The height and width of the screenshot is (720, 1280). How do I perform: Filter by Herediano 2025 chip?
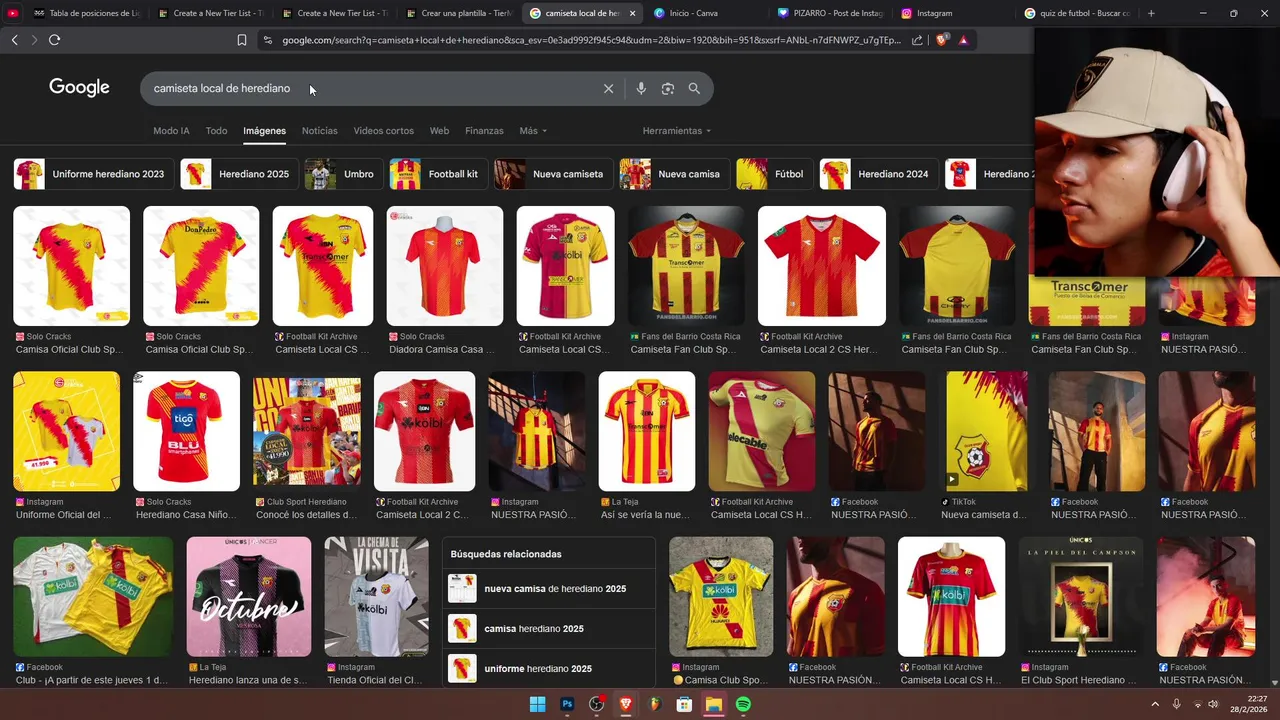tap(238, 174)
